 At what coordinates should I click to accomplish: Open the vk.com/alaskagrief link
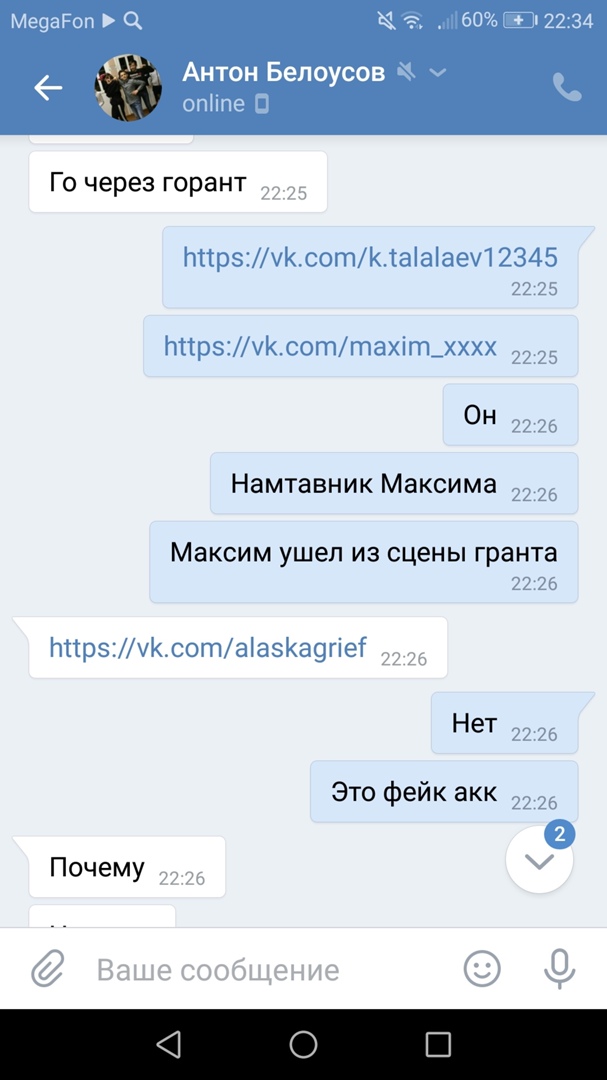[208, 647]
